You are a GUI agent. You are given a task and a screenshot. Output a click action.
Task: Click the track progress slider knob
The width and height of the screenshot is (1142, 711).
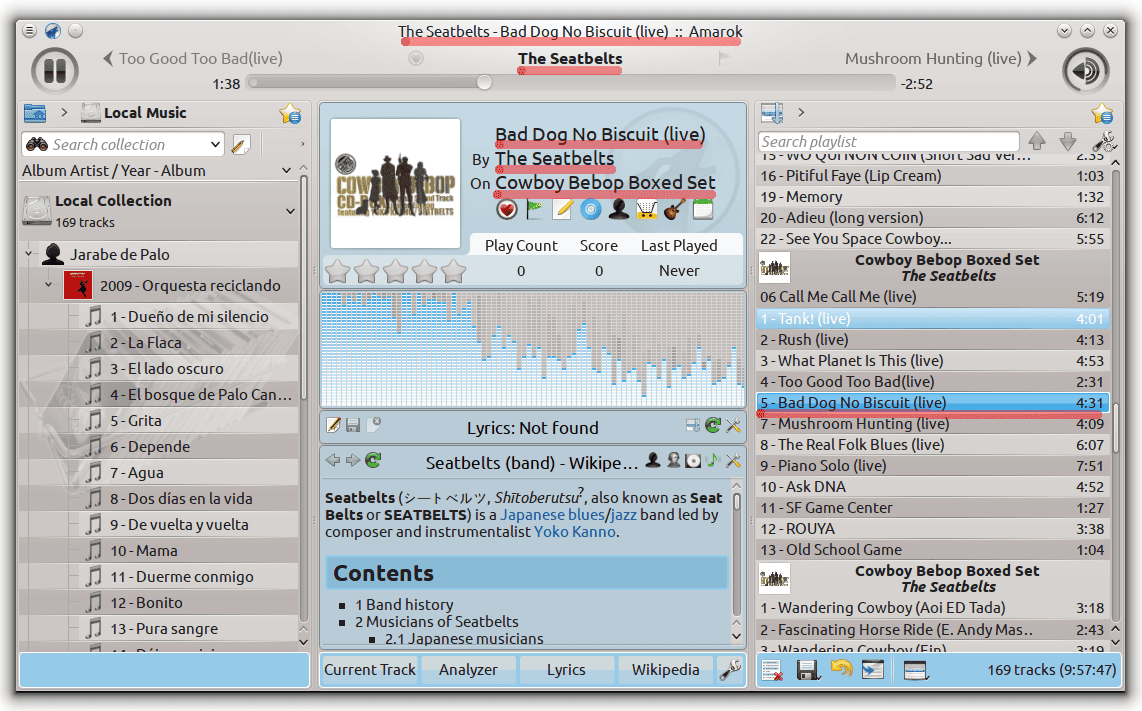coord(484,82)
